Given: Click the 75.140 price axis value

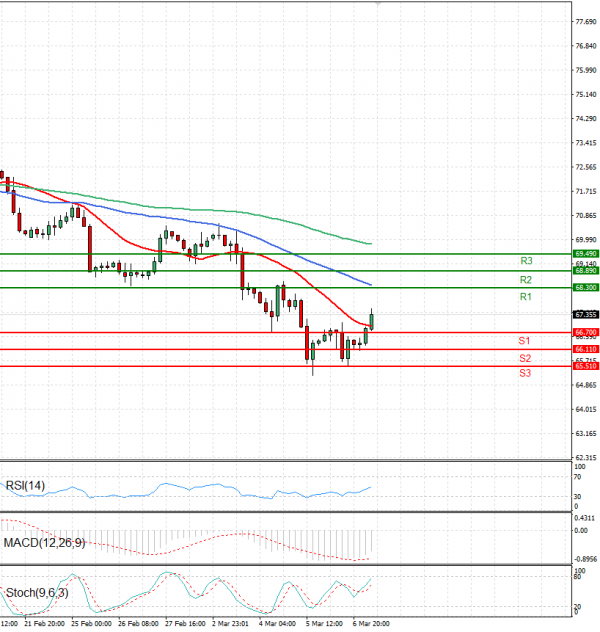Looking at the screenshot, I should click(x=586, y=95).
